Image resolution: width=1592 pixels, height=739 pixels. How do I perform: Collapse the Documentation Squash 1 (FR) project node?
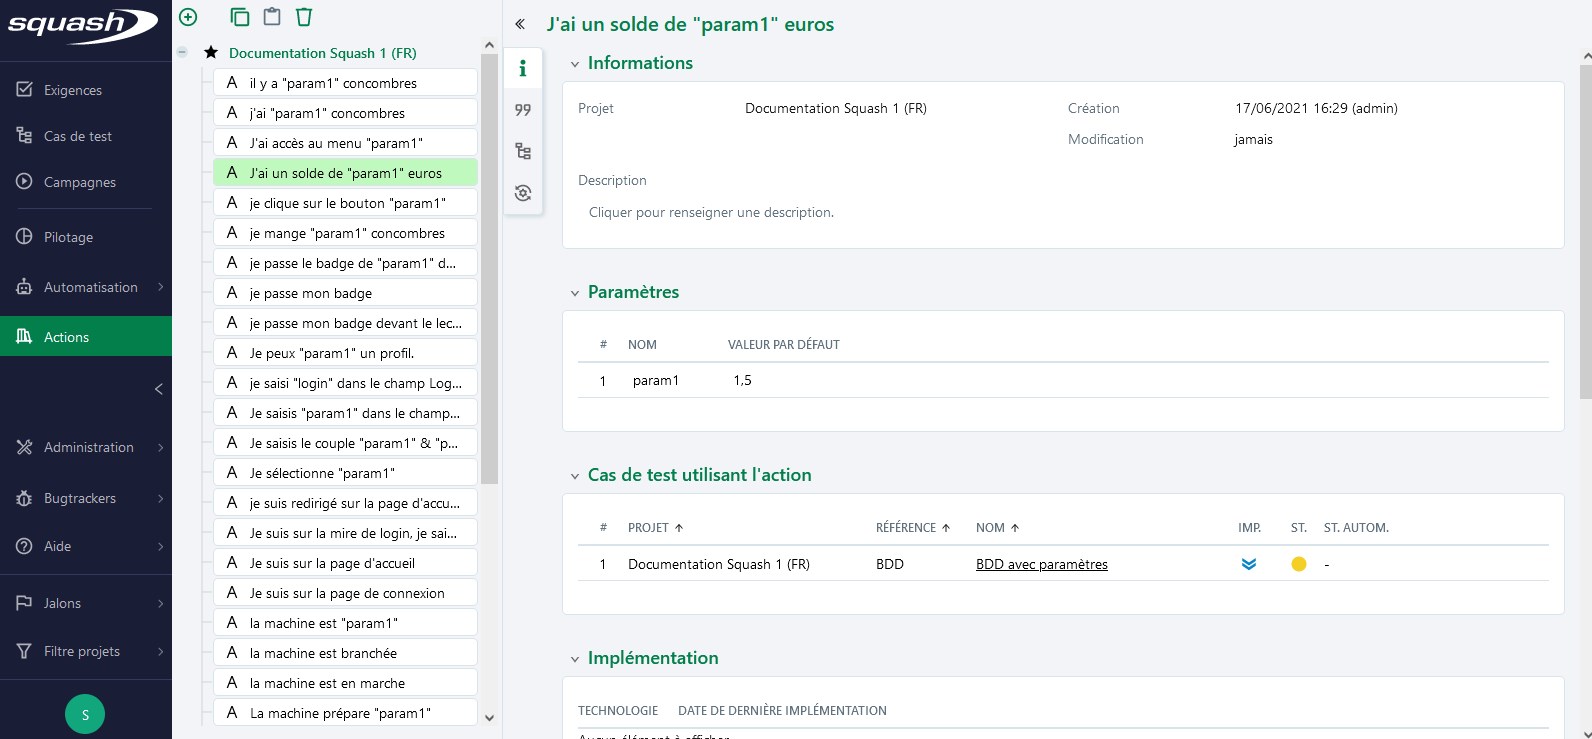pos(182,53)
